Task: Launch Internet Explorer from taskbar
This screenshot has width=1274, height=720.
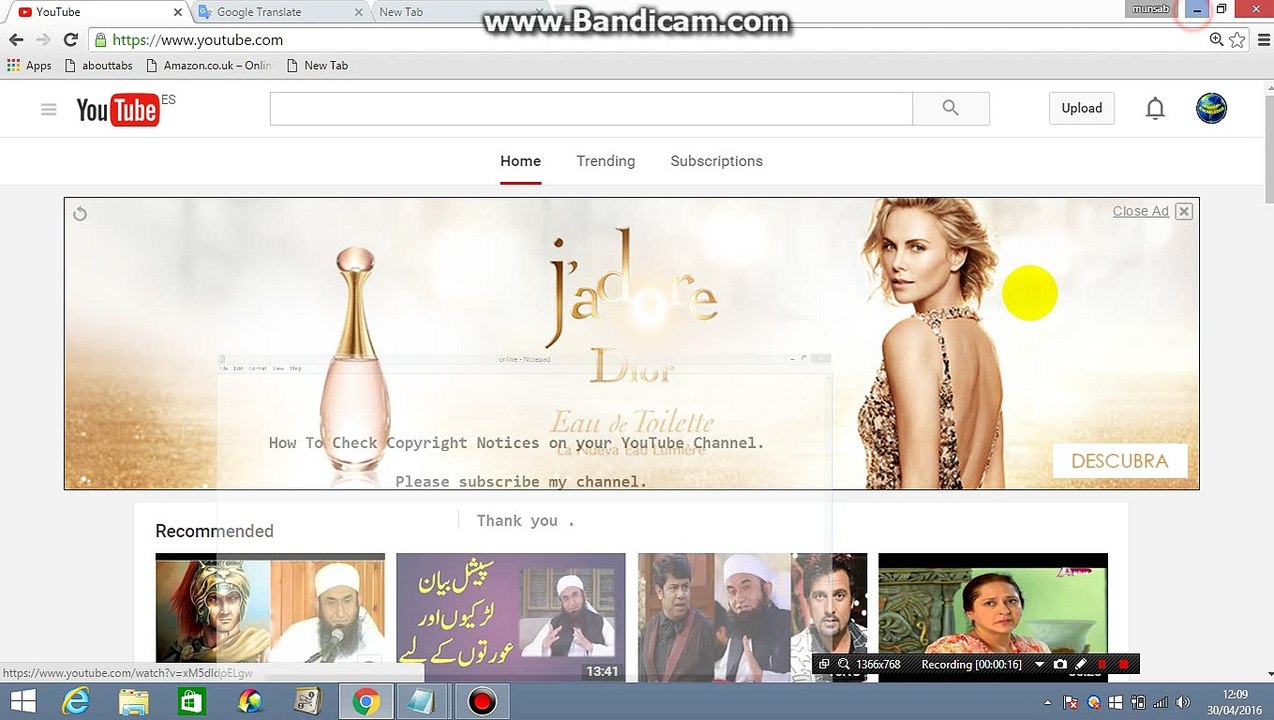Action: [x=76, y=702]
